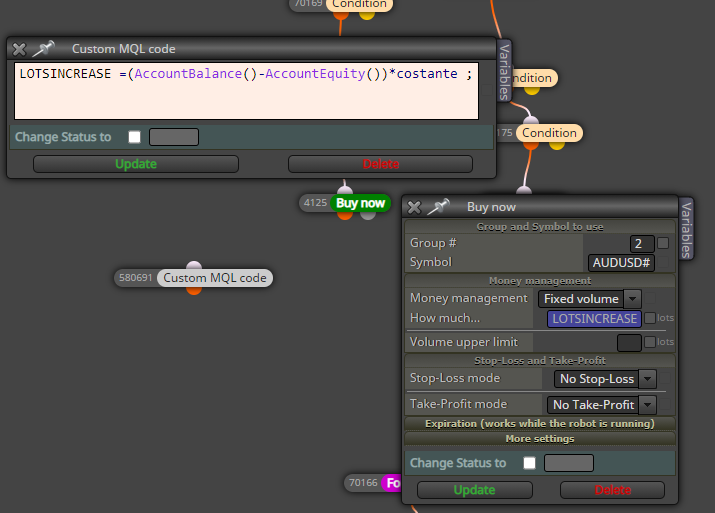Expand the Expiration section

click(x=540, y=424)
